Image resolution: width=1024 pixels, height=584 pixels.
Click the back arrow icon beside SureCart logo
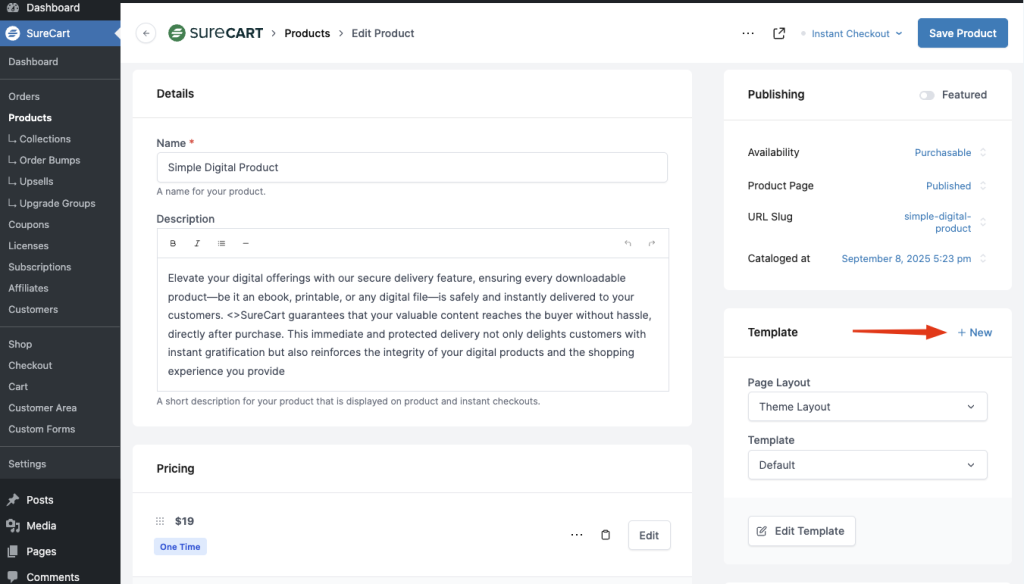tap(146, 33)
